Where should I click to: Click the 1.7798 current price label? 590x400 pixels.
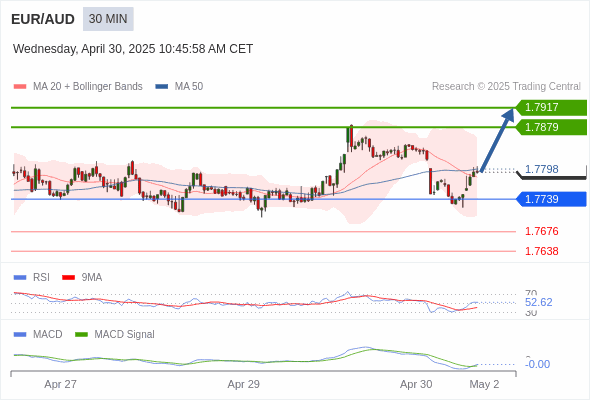coord(541,169)
